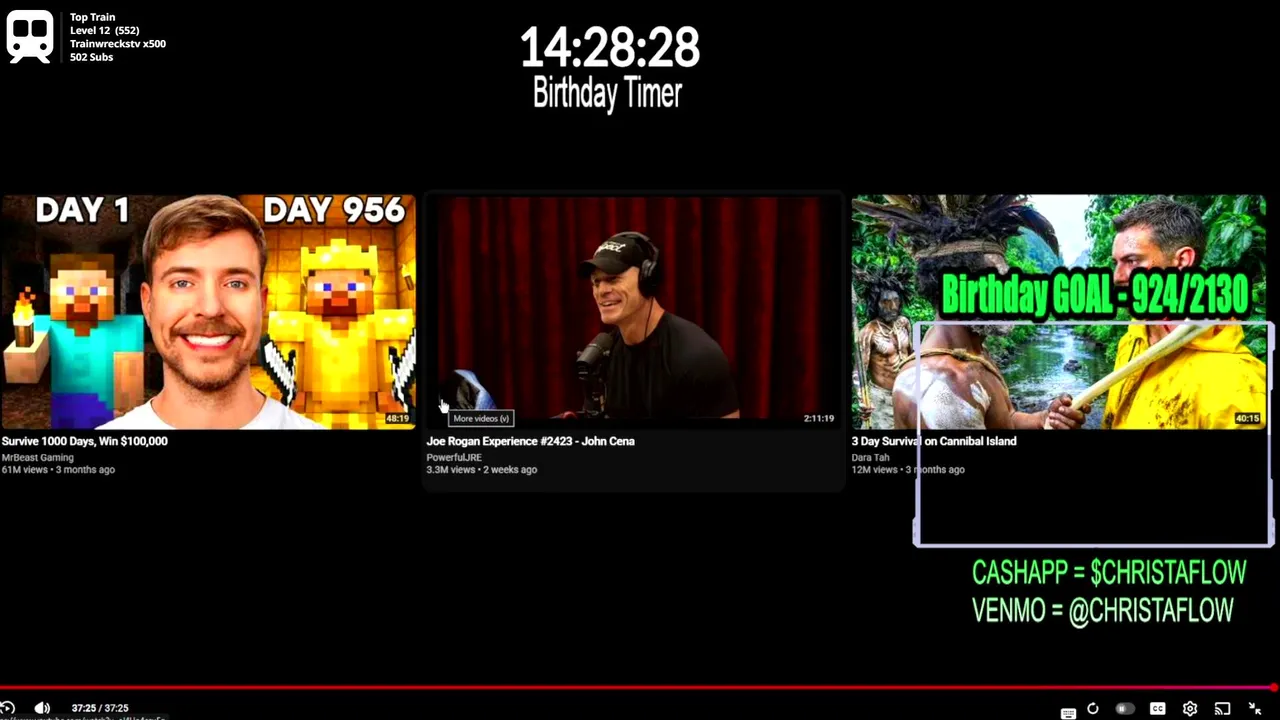Click the 37:25 / 37:25 time display

100,708
